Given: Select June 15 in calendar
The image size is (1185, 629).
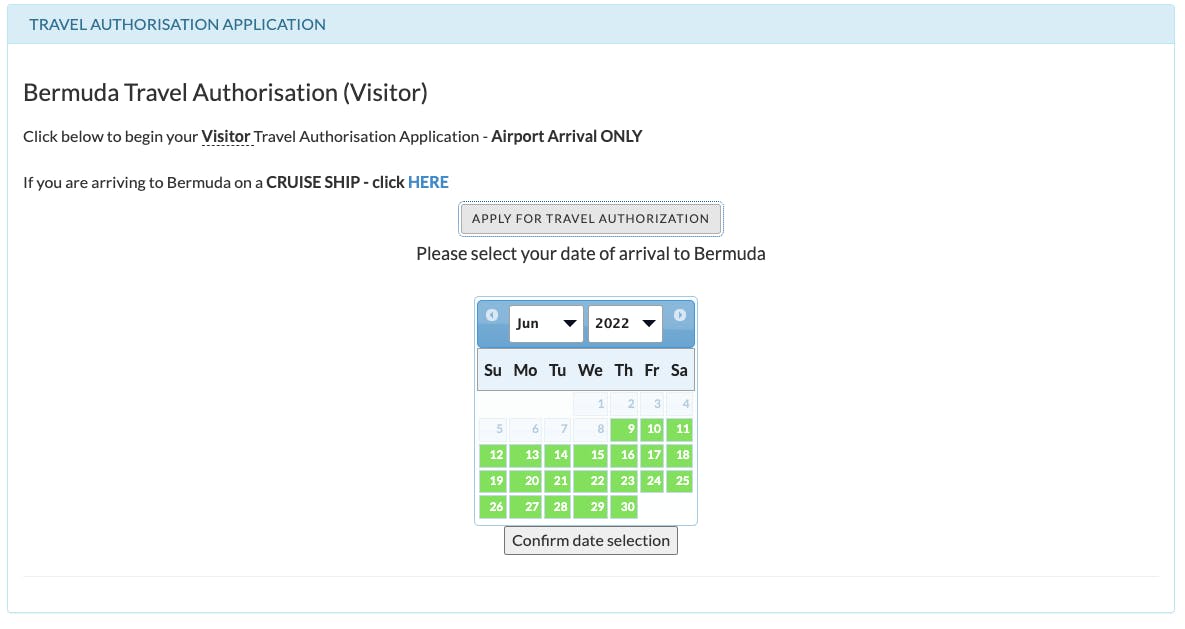Looking at the screenshot, I should click(x=591, y=456).
